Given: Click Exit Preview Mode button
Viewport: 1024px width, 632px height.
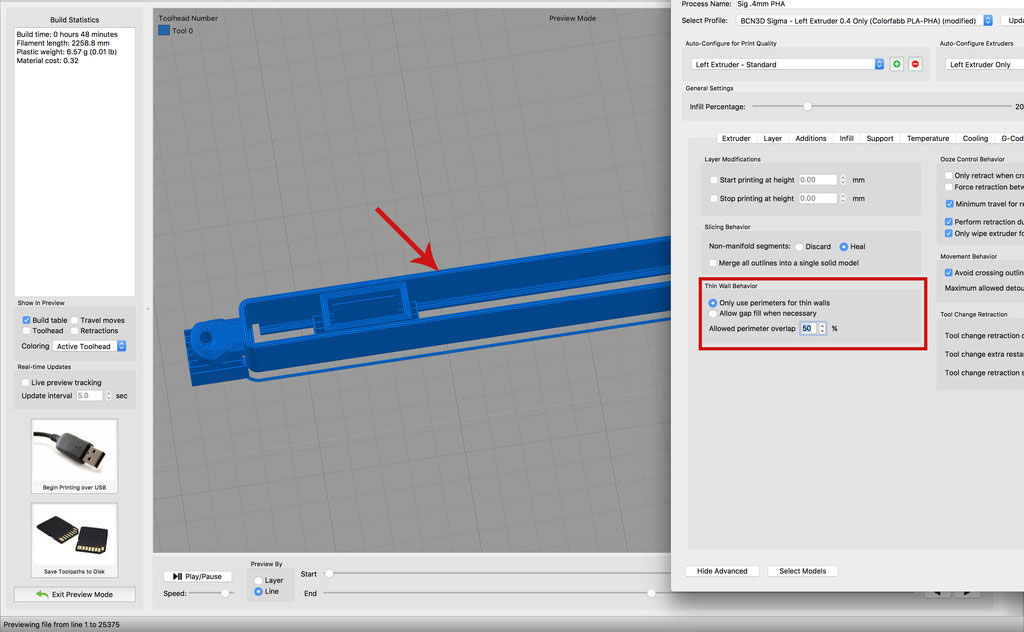Looking at the screenshot, I should pos(74,594).
